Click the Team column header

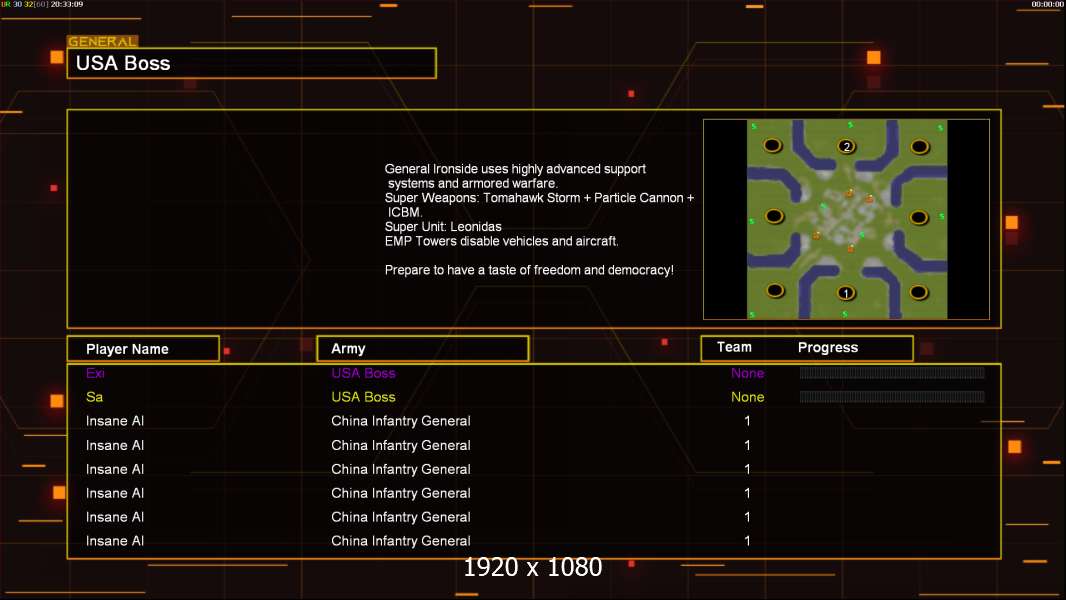(734, 347)
